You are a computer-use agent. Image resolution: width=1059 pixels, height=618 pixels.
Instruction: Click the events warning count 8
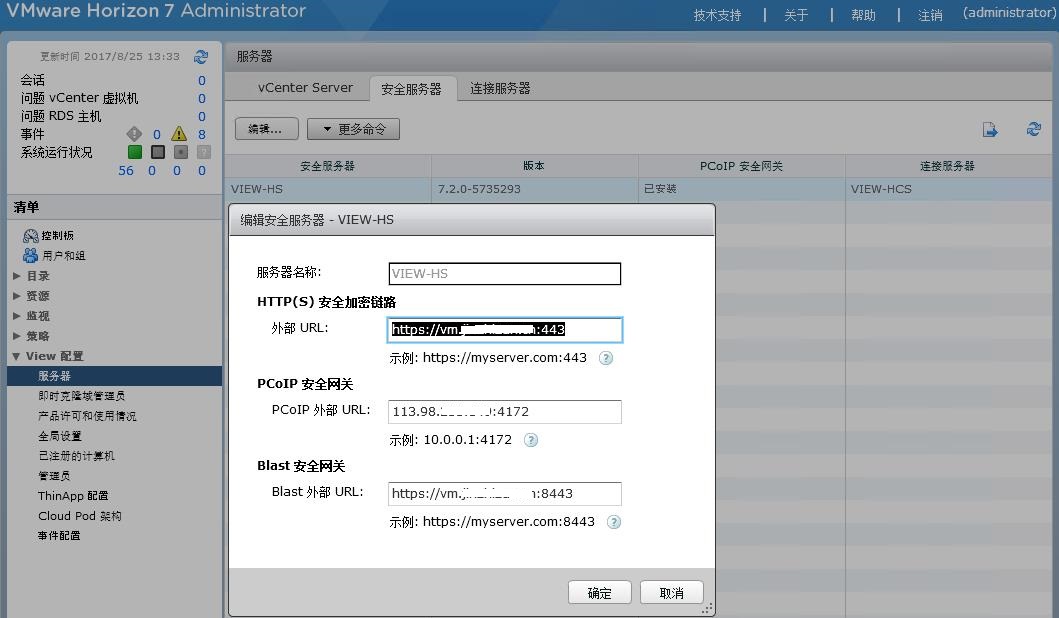coord(201,134)
